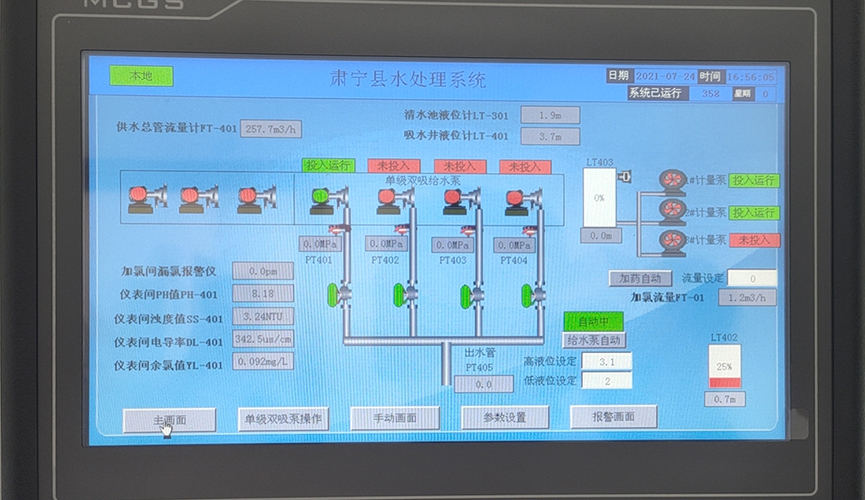
Task: Click the 流量设定 flow setpoint field
Action: pyautogui.click(x=751, y=278)
